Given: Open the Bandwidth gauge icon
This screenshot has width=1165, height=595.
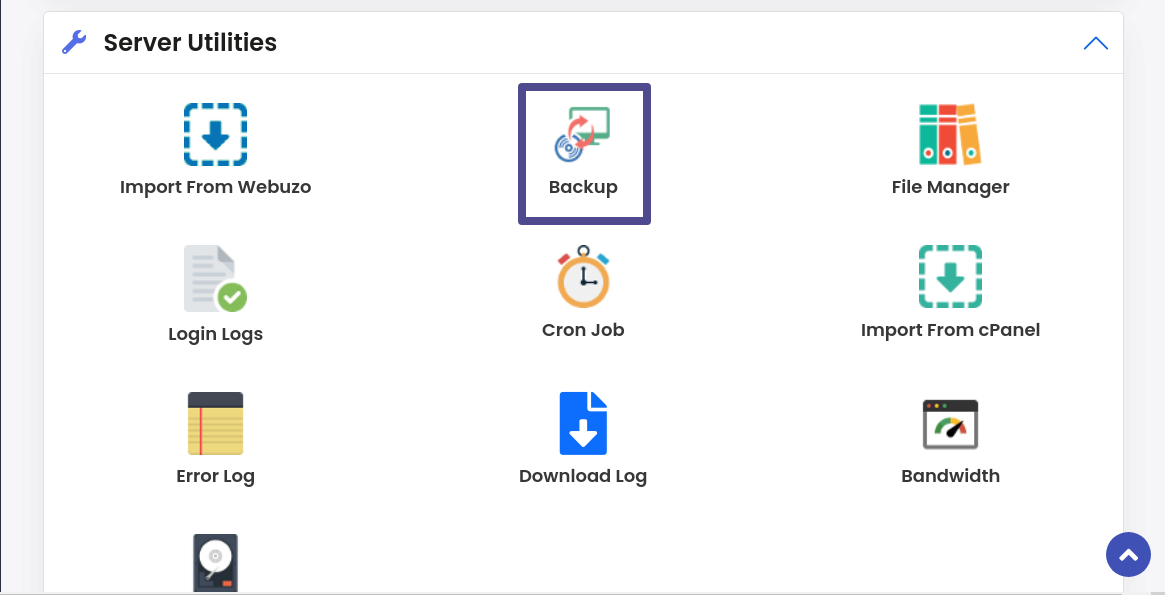Looking at the screenshot, I should [x=950, y=424].
